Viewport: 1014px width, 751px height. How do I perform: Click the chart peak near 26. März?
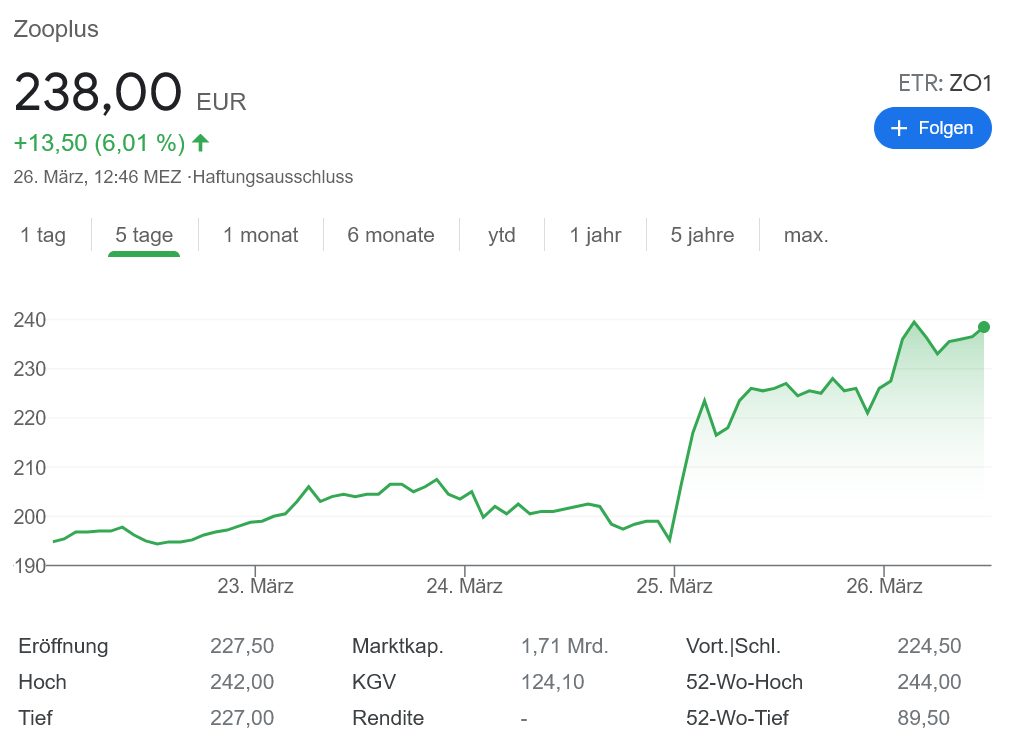pyautogui.click(x=914, y=322)
